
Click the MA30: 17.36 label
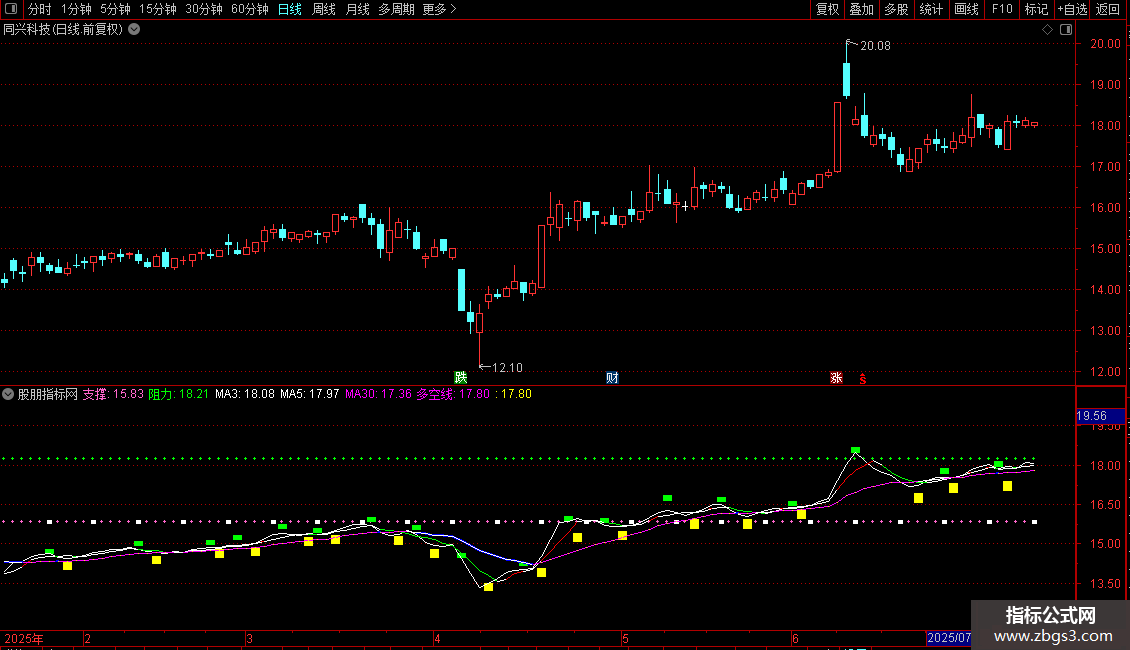point(378,394)
